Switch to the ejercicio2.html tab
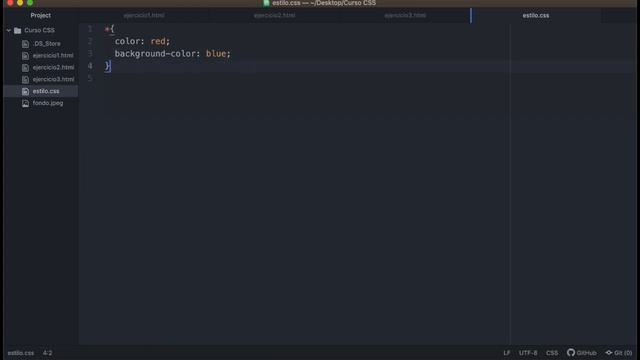 coord(274,16)
